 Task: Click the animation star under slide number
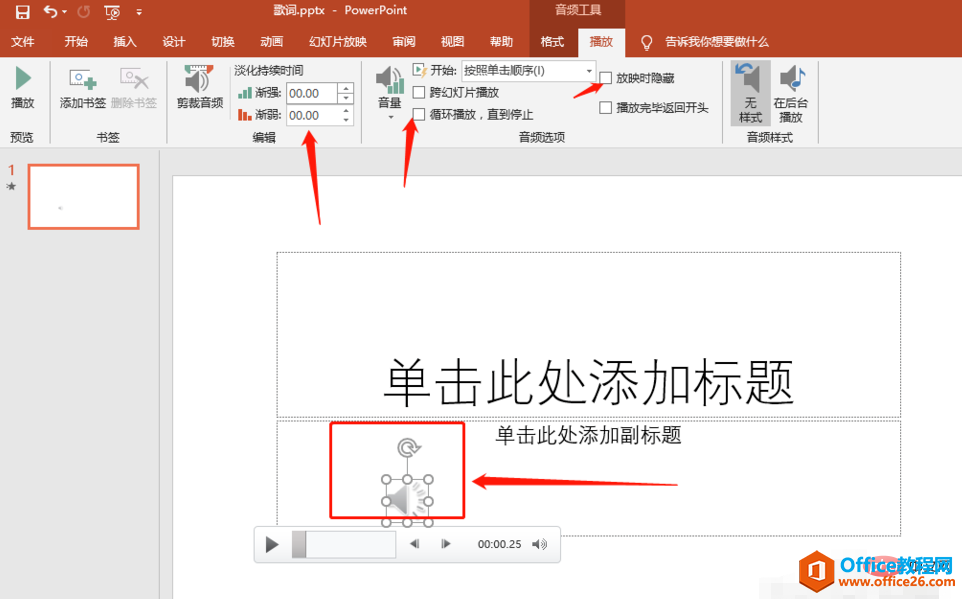11,187
